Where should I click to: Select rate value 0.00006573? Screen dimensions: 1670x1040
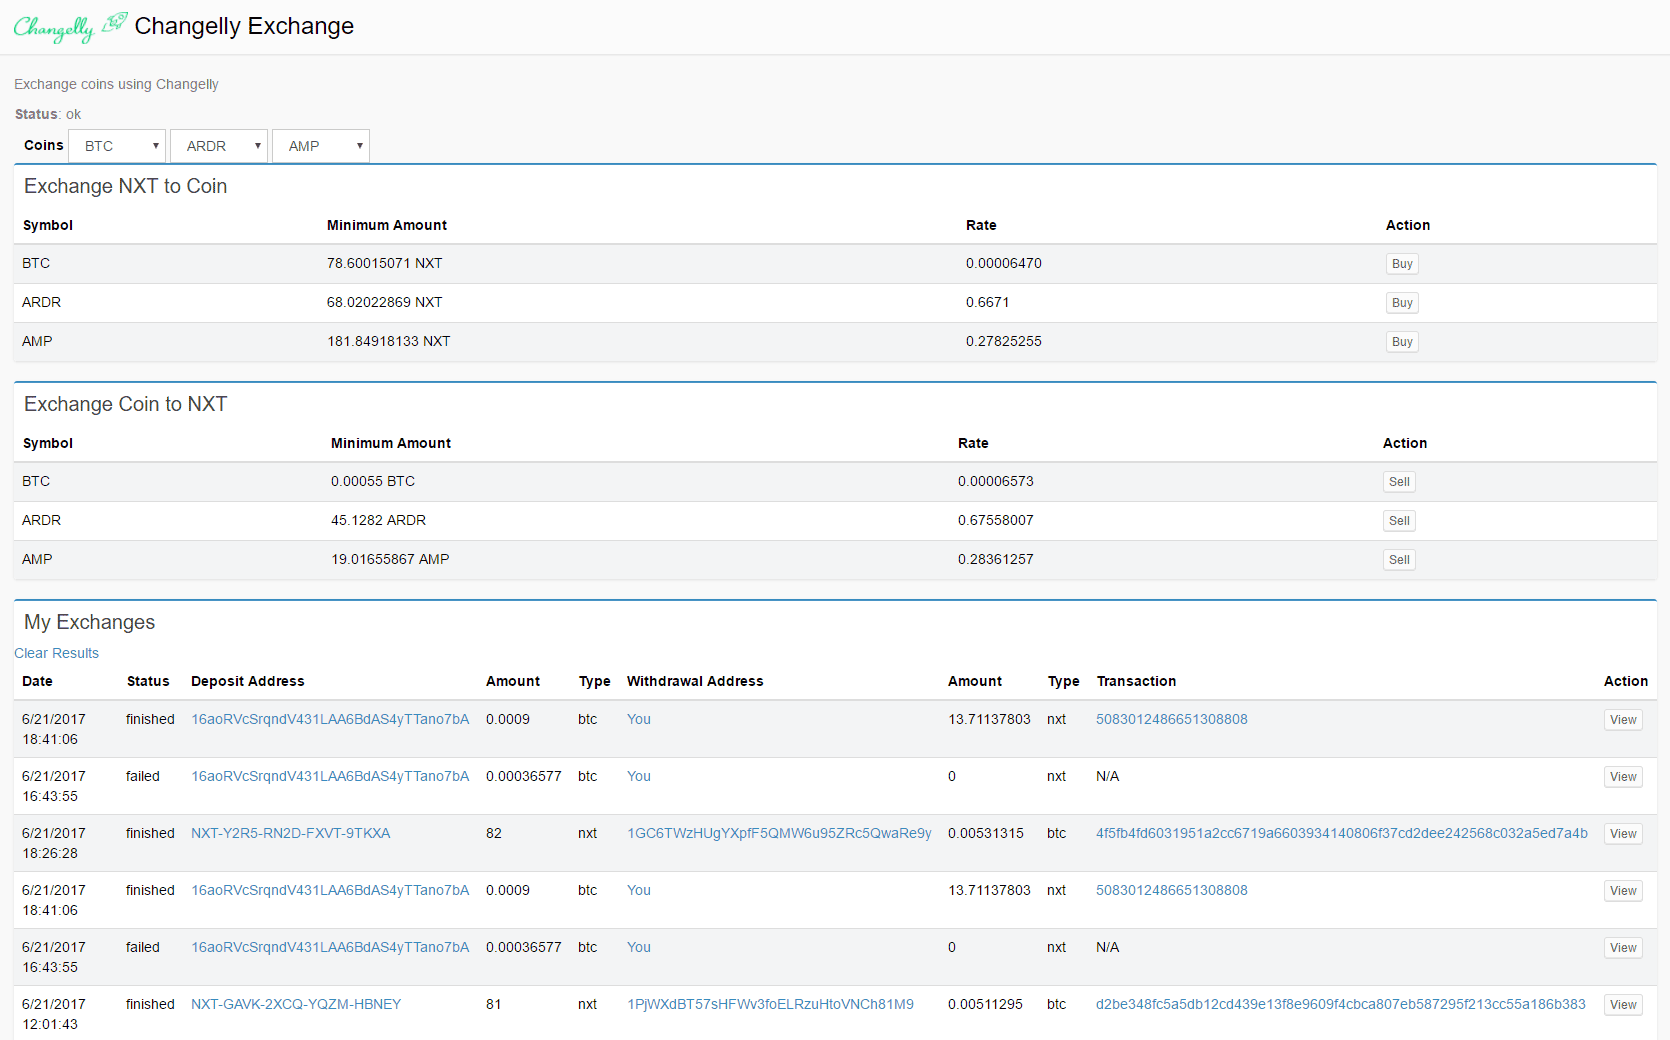pyautogui.click(x=996, y=481)
